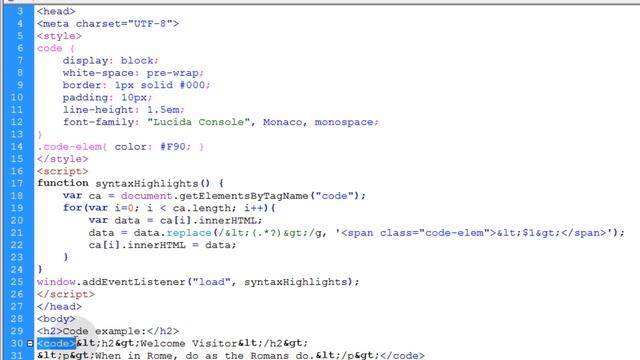
Task: Click the 'code {' selector on line 6
Action: click(56, 48)
